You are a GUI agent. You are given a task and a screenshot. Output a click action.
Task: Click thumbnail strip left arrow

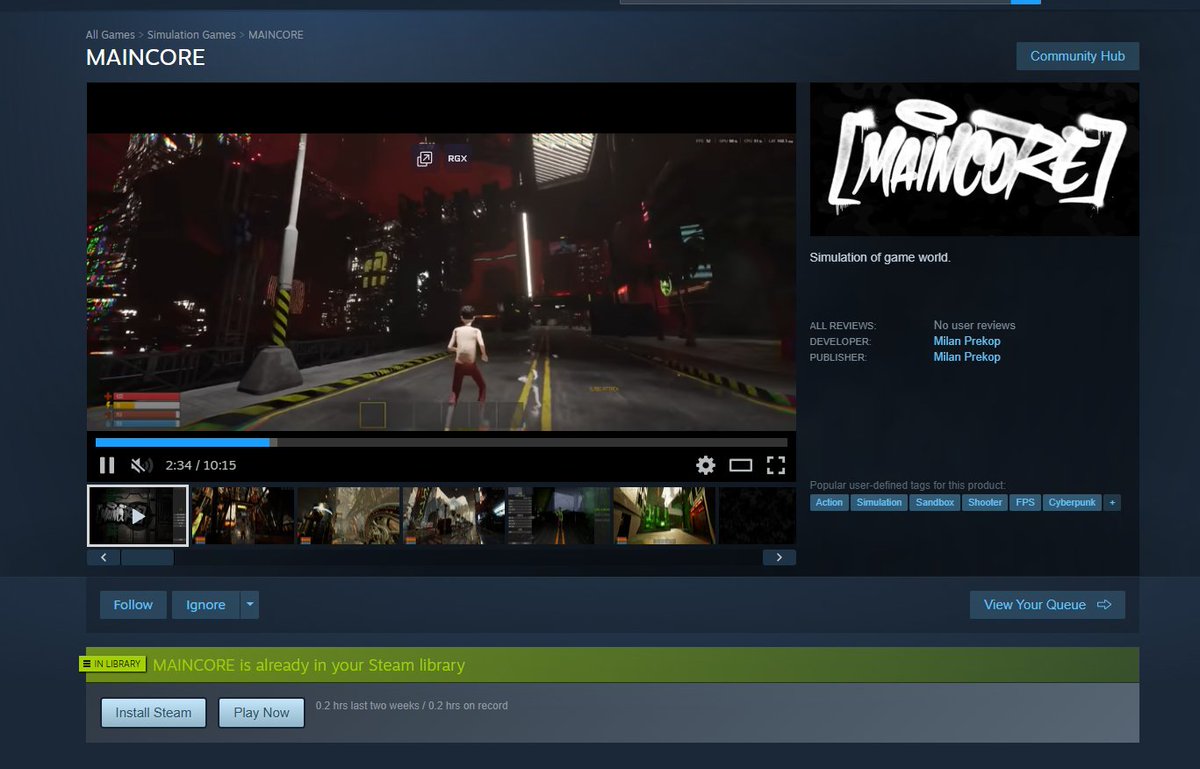point(104,557)
